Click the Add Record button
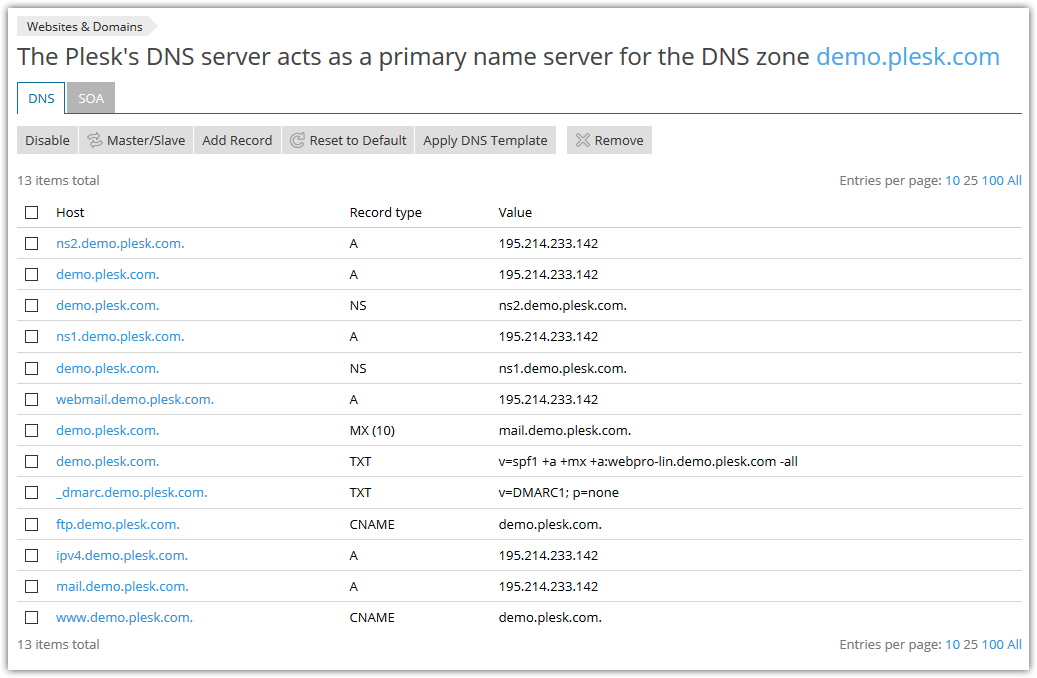 pos(237,140)
